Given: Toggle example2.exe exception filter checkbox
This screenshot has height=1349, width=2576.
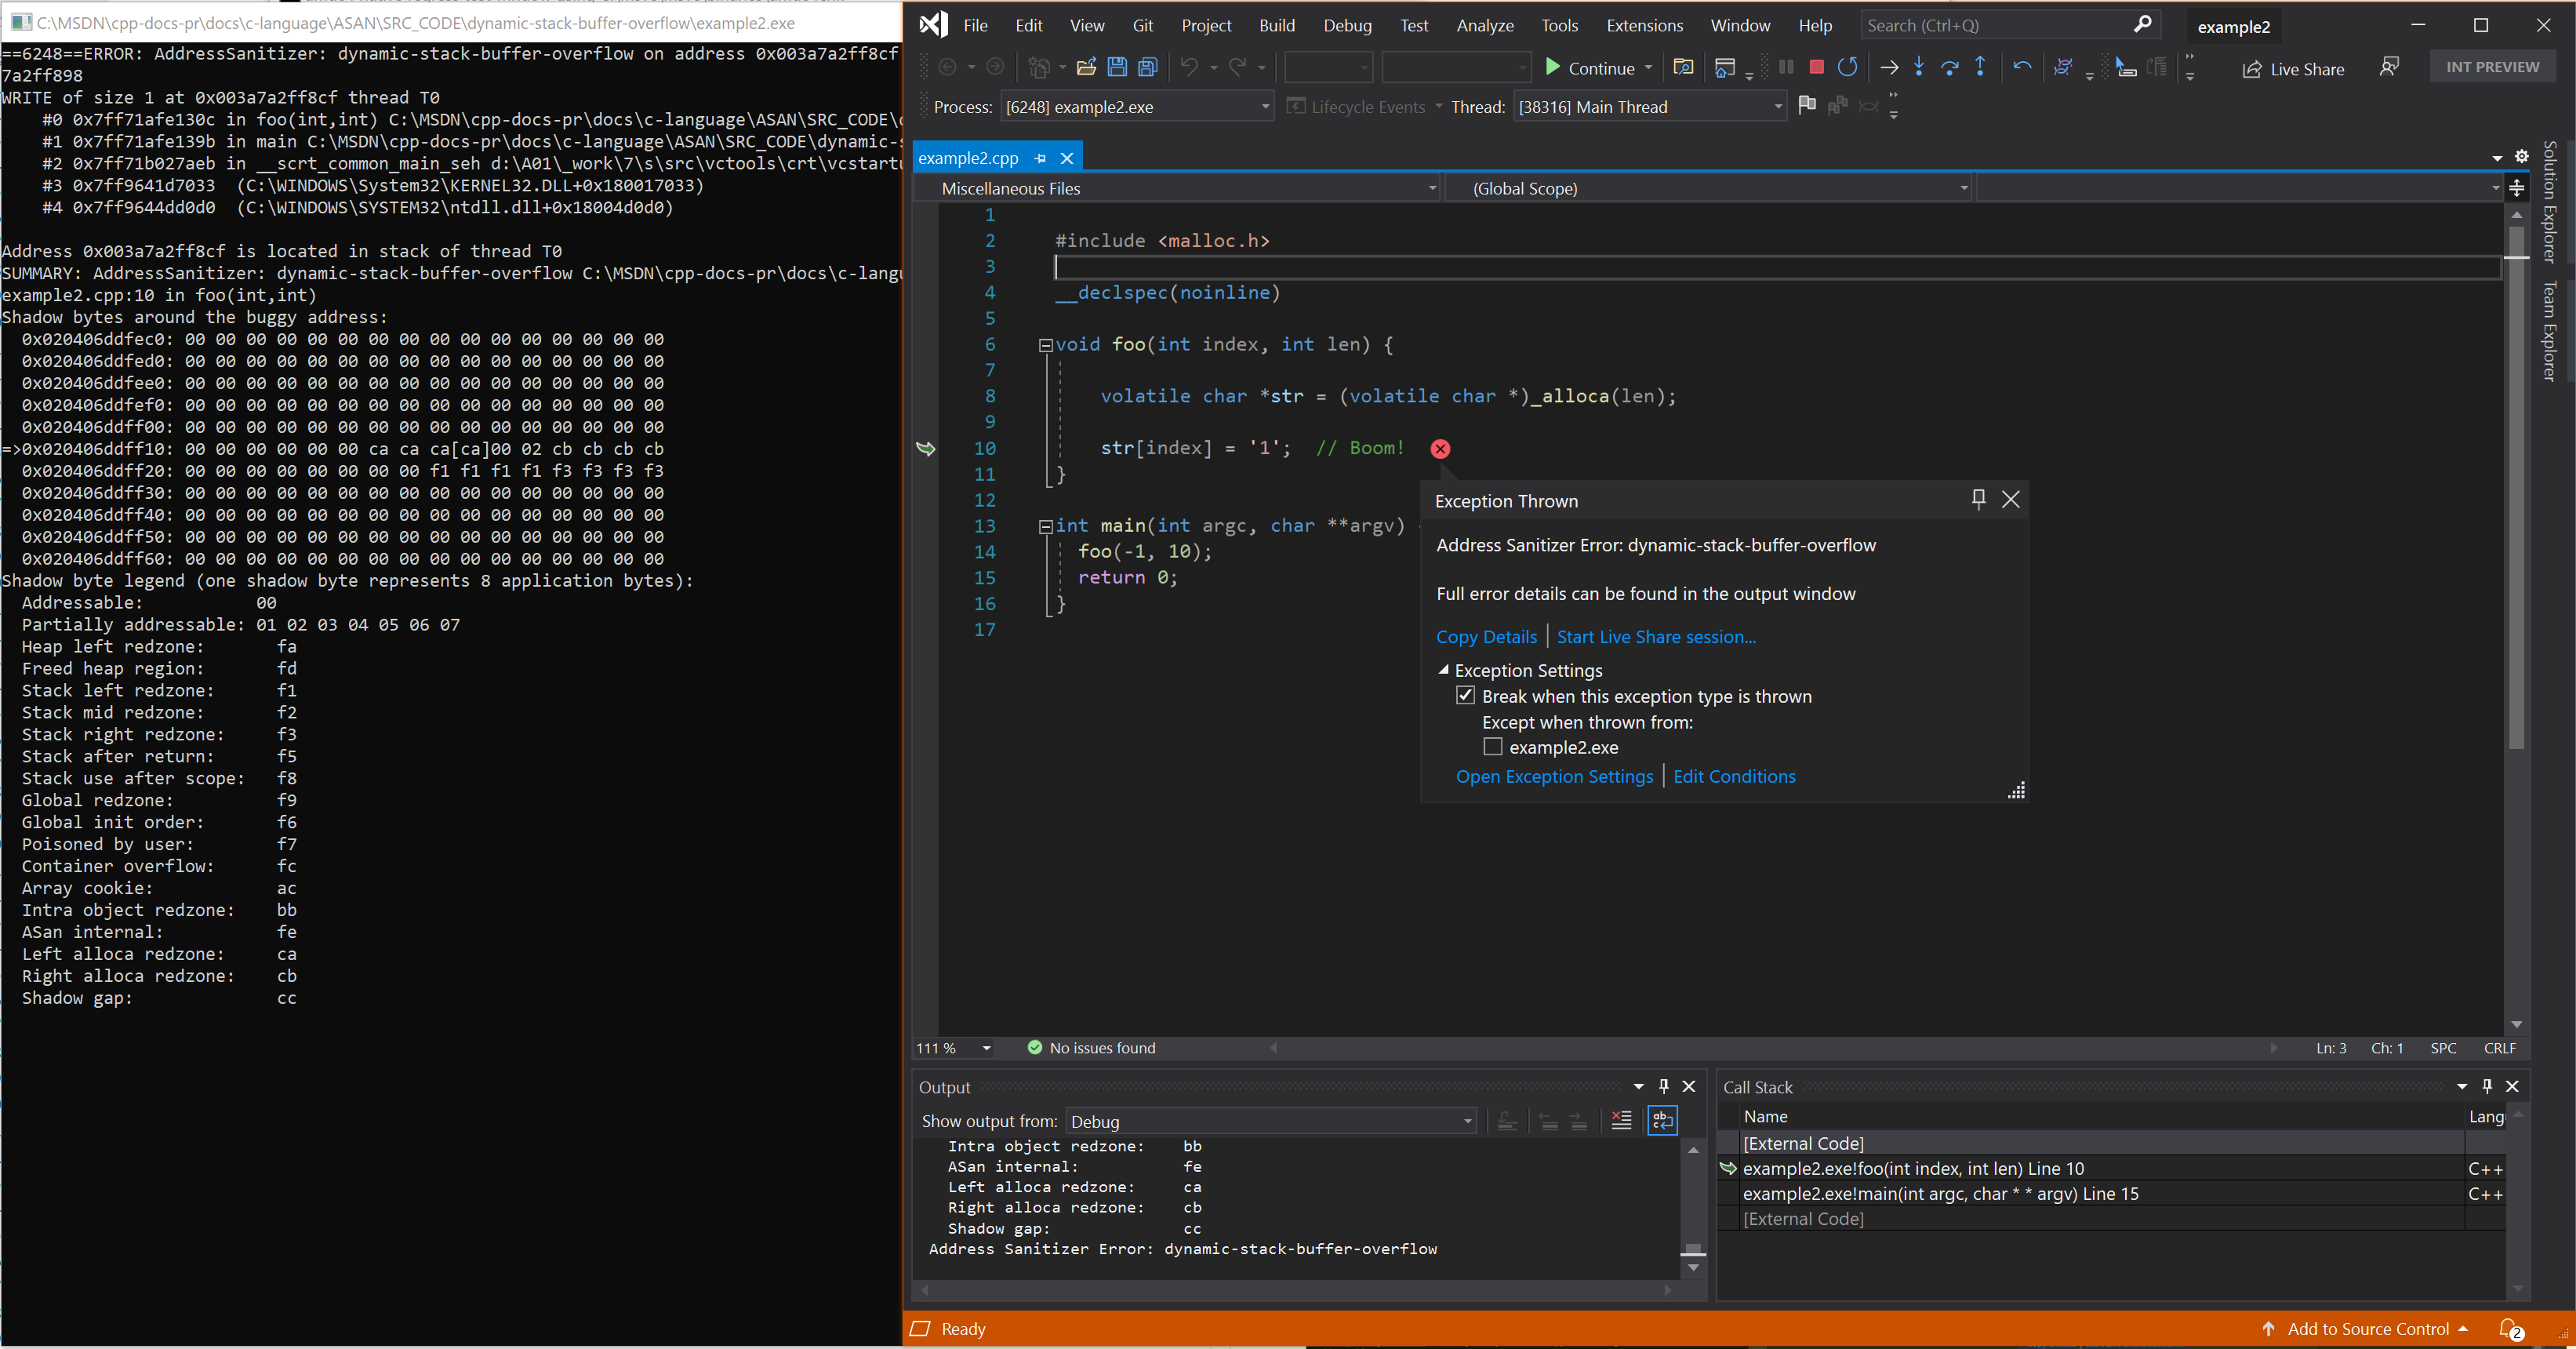Looking at the screenshot, I should [1492, 746].
